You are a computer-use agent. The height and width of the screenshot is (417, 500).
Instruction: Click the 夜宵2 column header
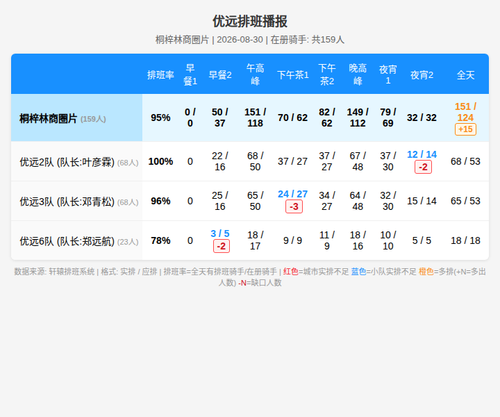422,75
